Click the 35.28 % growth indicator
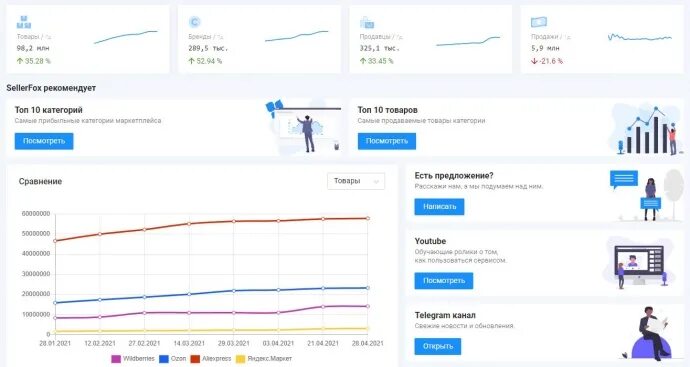The width and height of the screenshot is (690, 367). point(33,61)
